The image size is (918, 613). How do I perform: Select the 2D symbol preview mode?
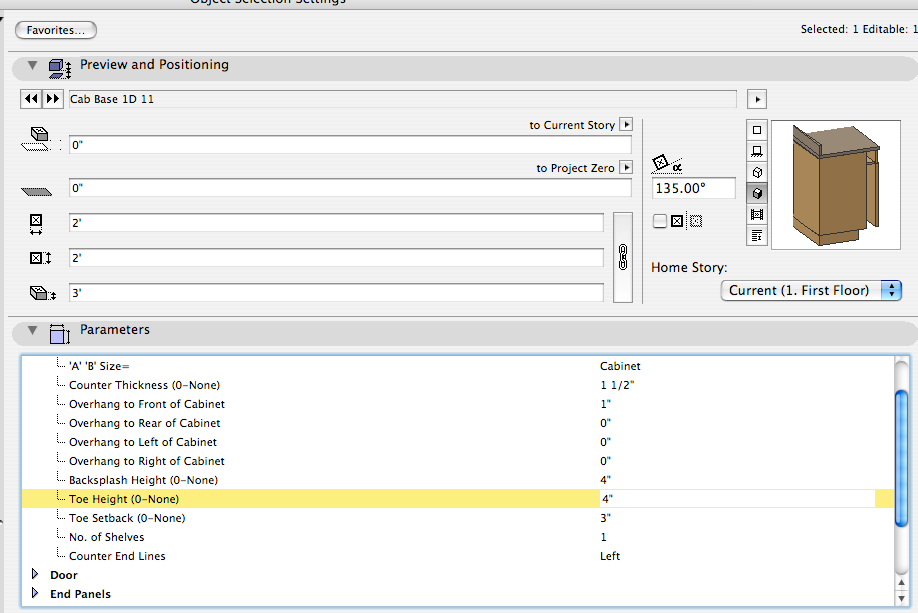click(757, 130)
